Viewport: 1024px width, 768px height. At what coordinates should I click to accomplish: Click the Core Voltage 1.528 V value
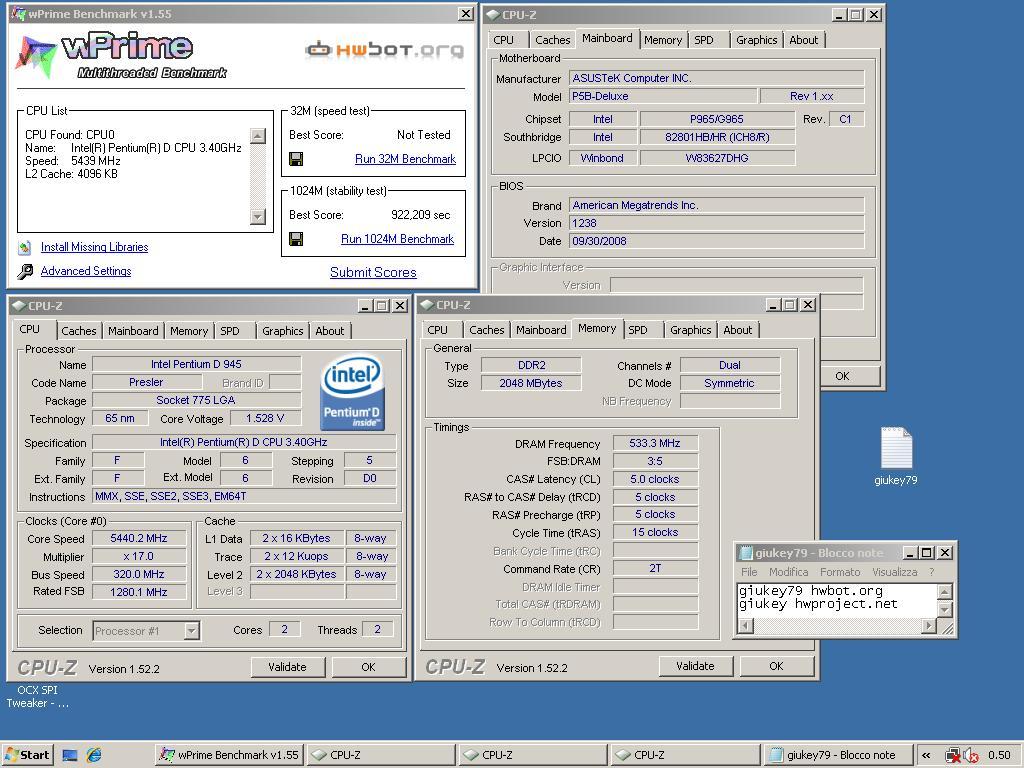tap(264, 419)
